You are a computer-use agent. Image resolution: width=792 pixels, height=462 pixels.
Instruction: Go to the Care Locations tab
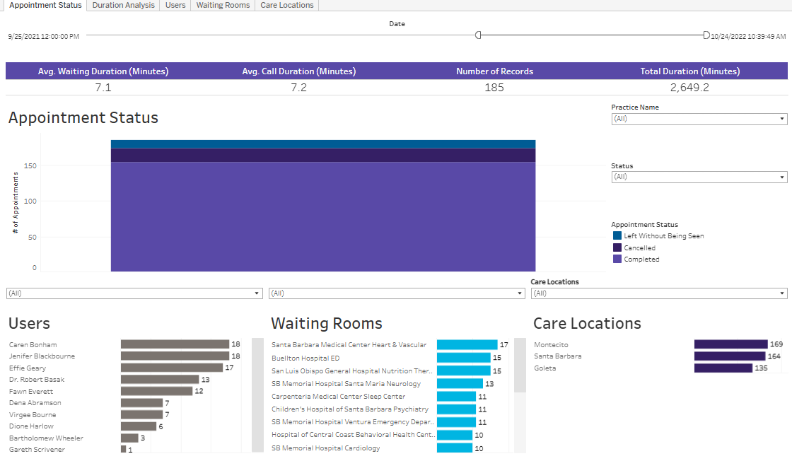[287, 6]
